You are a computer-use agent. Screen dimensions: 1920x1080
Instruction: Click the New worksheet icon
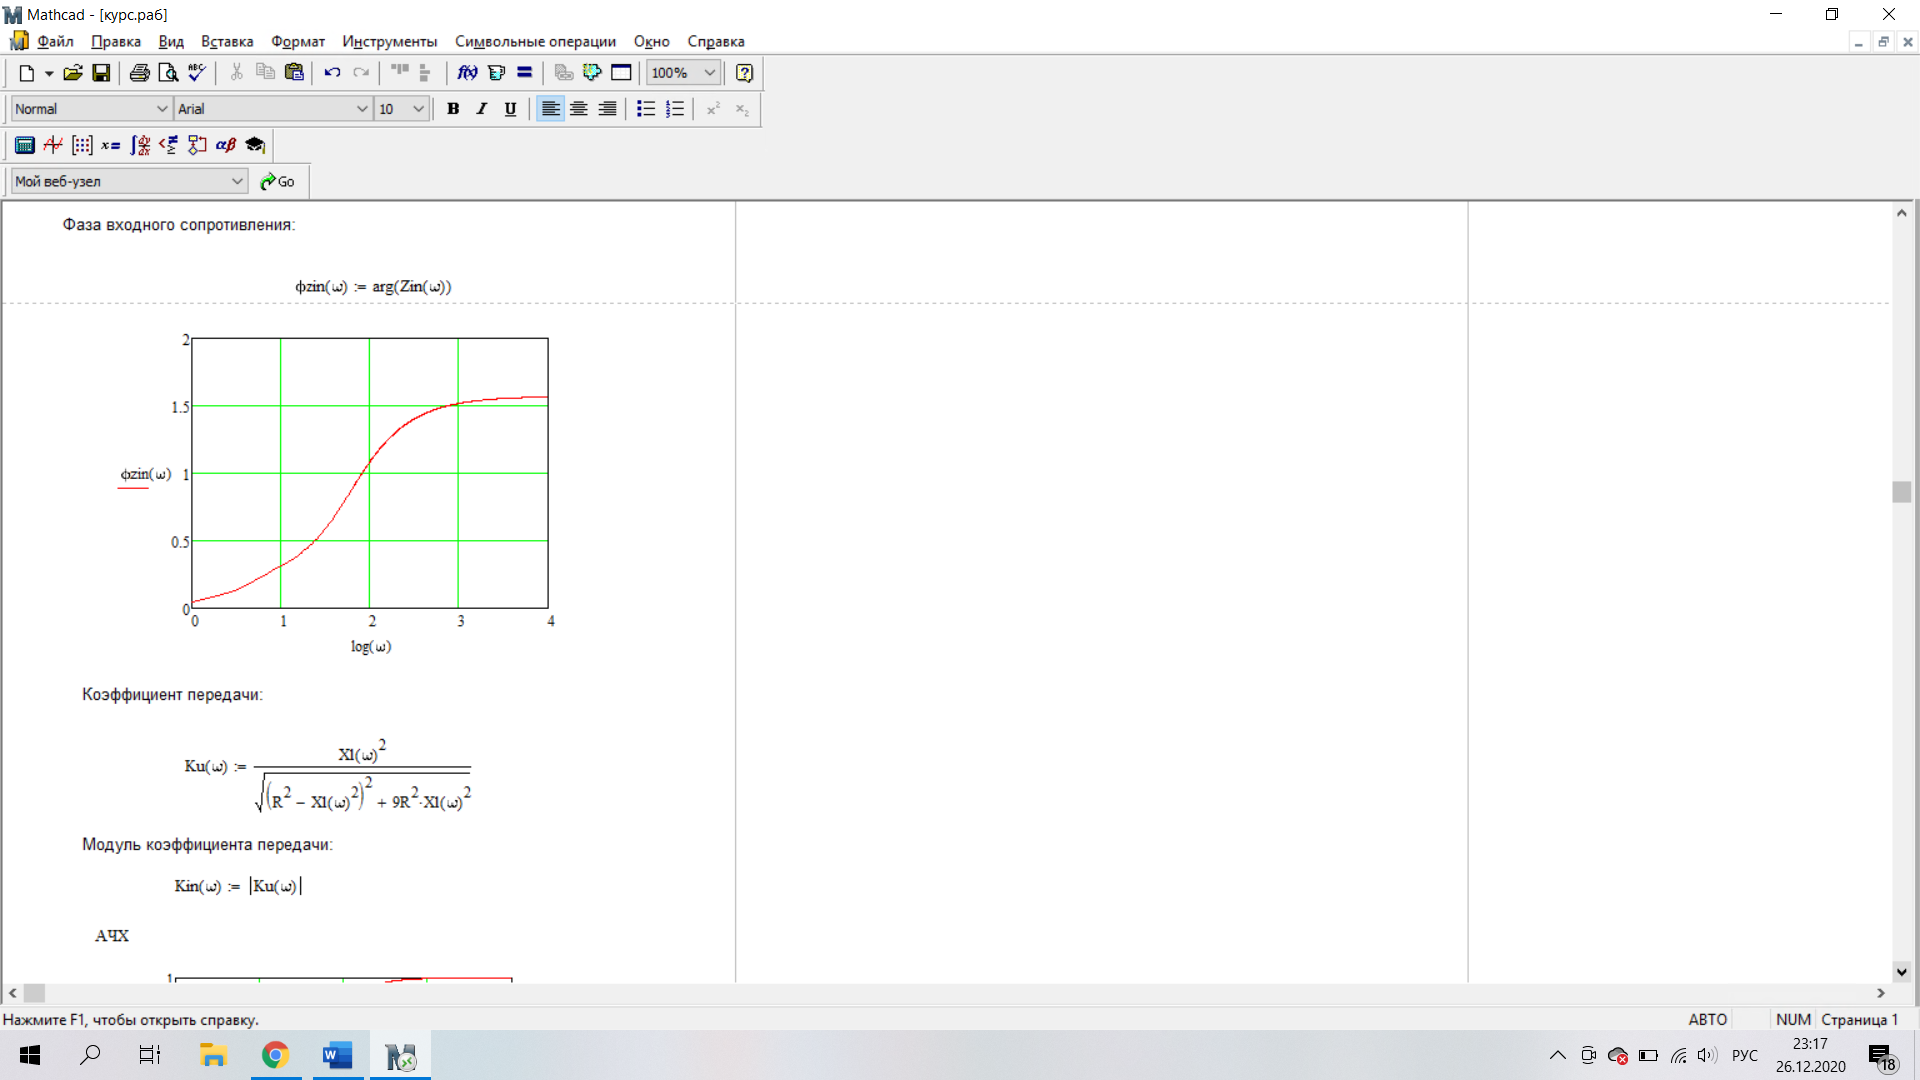click(27, 73)
